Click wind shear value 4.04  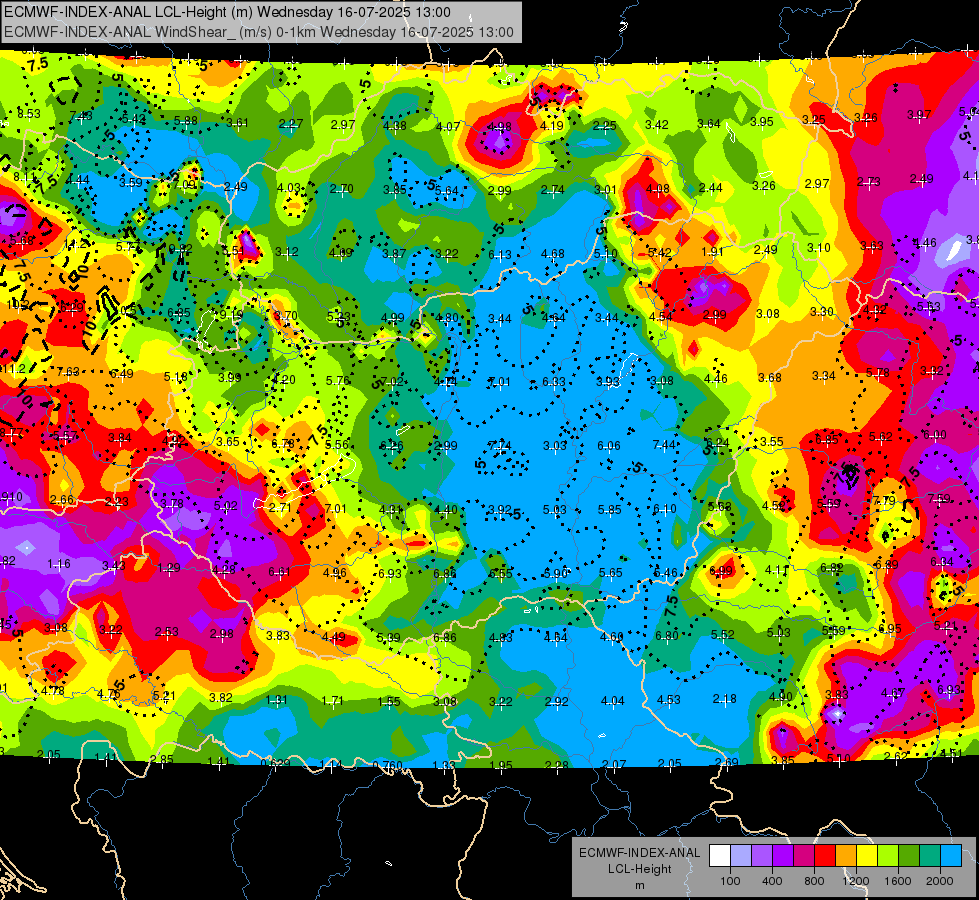(612, 701)
